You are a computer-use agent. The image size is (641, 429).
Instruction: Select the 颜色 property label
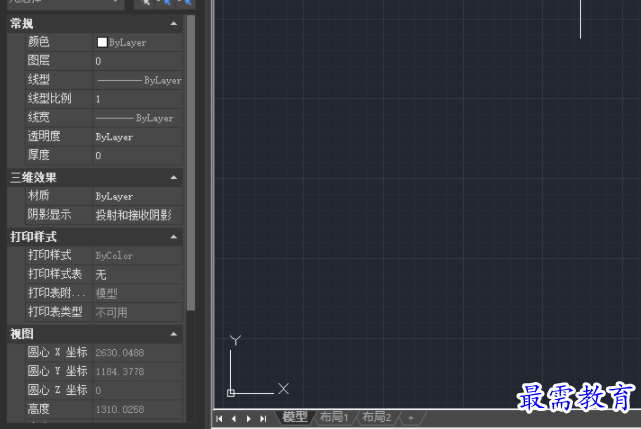(x=38, y=42)
